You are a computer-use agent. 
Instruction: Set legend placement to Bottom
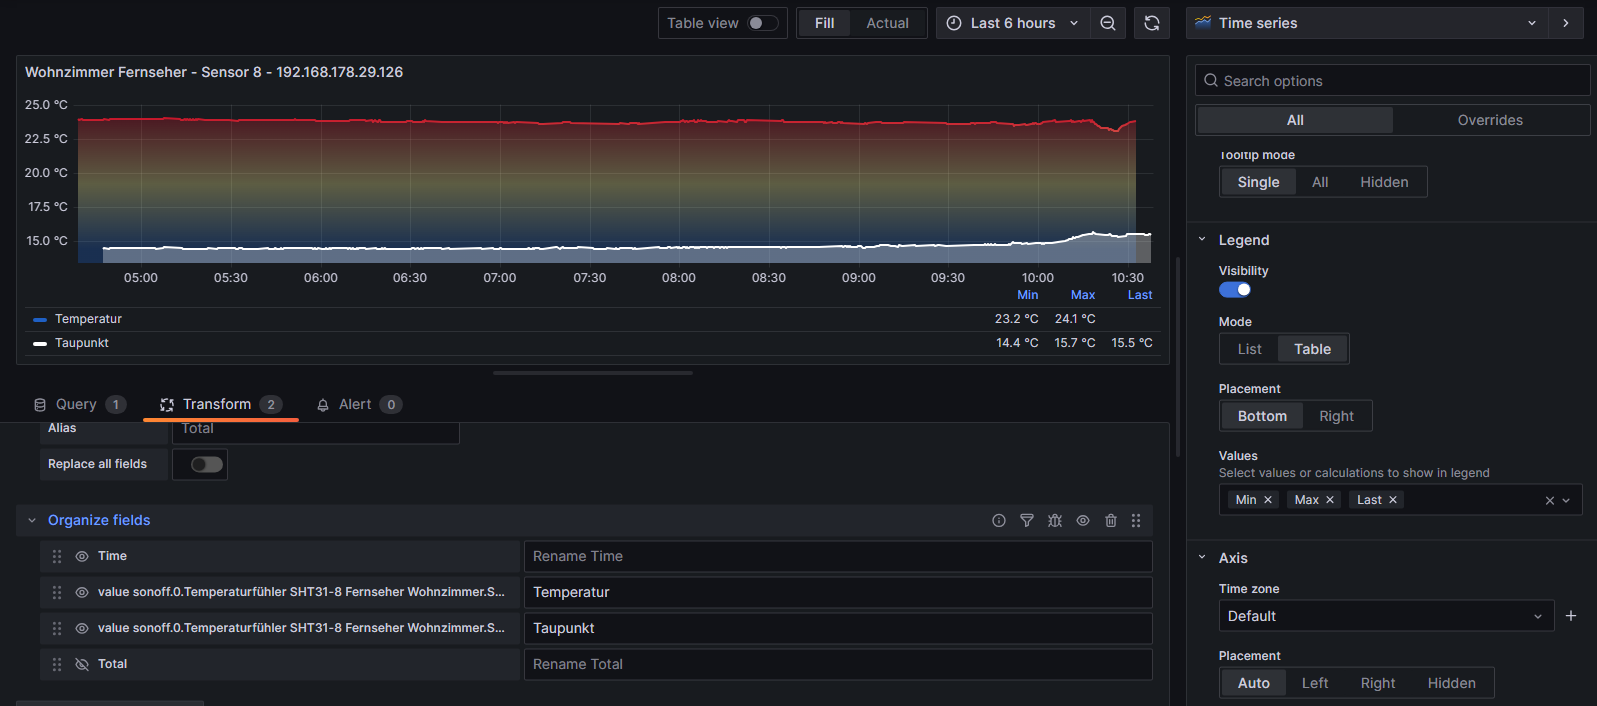click(1262, 416)
